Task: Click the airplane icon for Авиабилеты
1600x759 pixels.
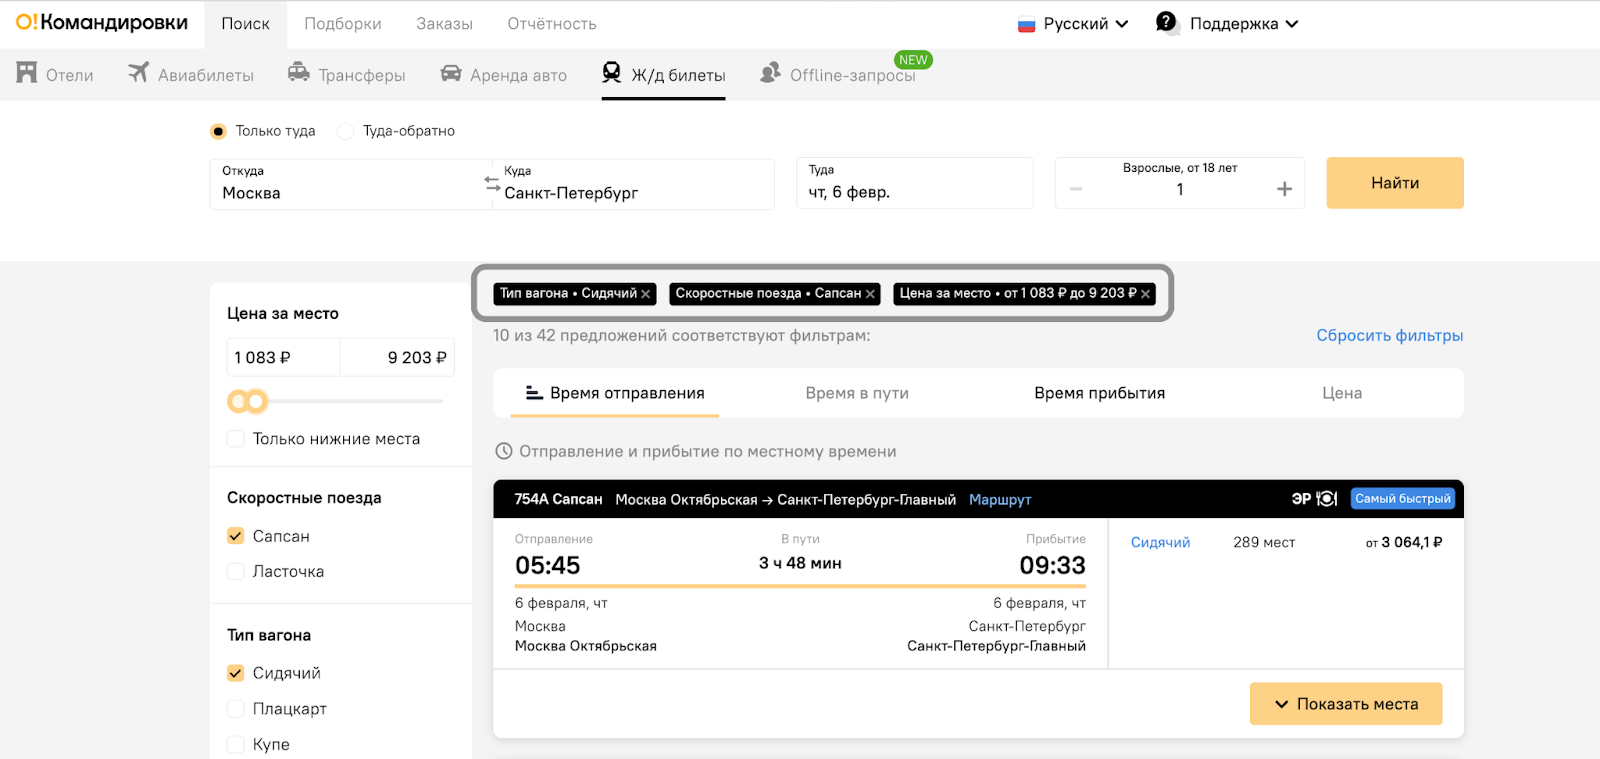Action: [138, 73]
